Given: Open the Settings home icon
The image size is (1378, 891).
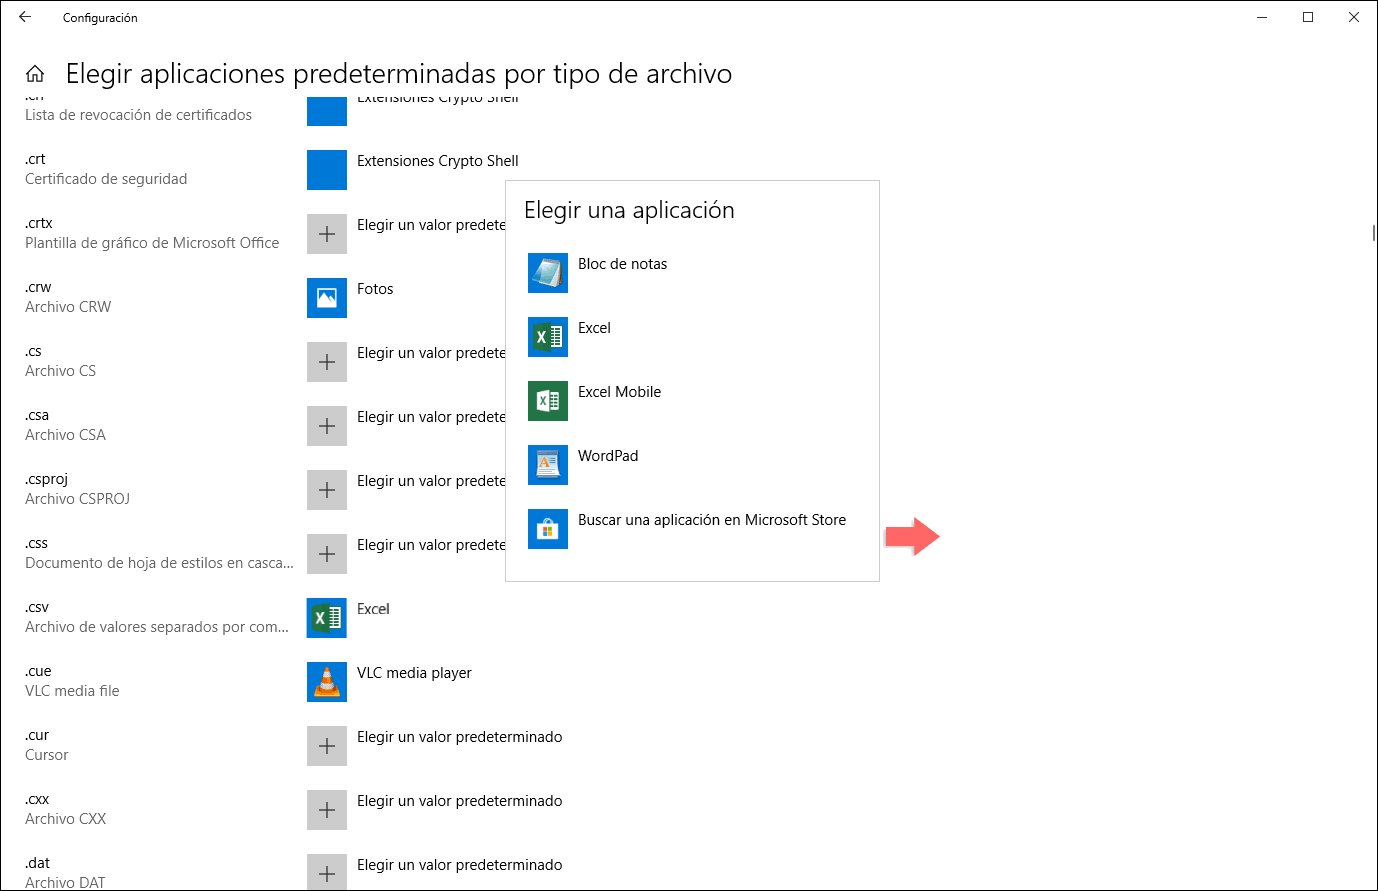Looking at the screenshot, I should pos(35,74).
